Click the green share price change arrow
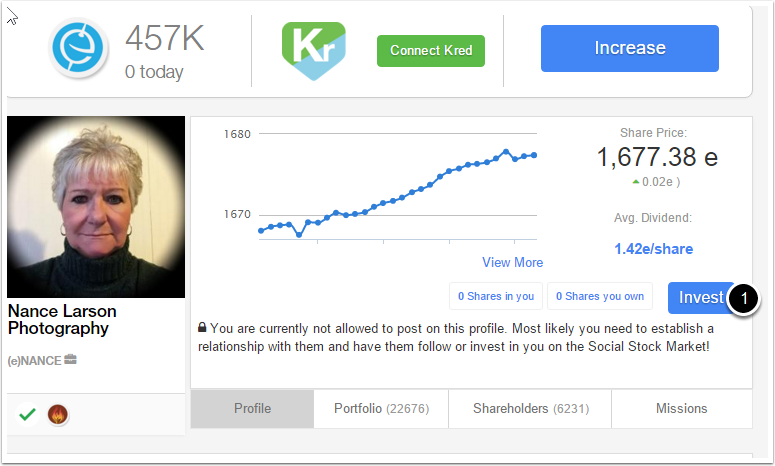775x466 pixels. tap(636, 182)
